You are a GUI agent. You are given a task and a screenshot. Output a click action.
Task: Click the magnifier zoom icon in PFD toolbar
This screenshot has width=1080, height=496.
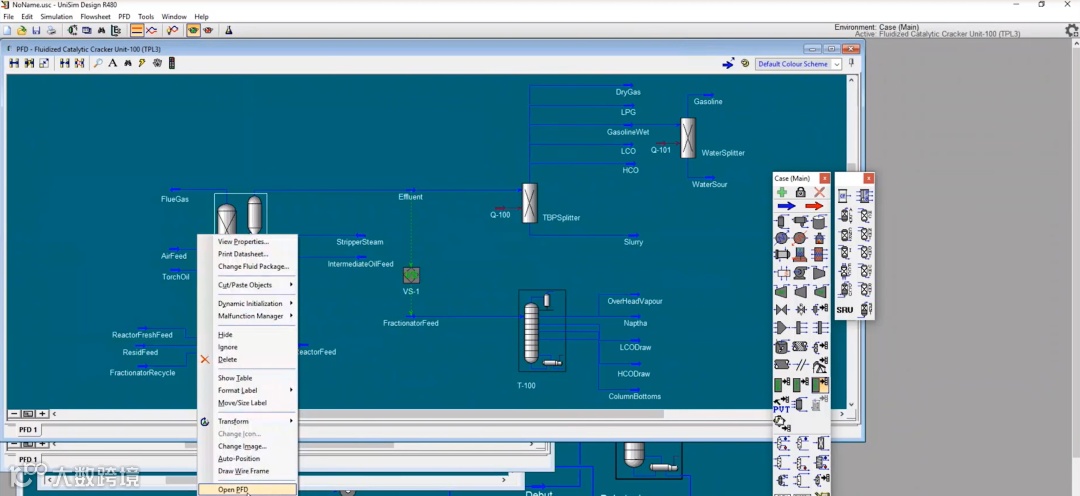[98, 63]
